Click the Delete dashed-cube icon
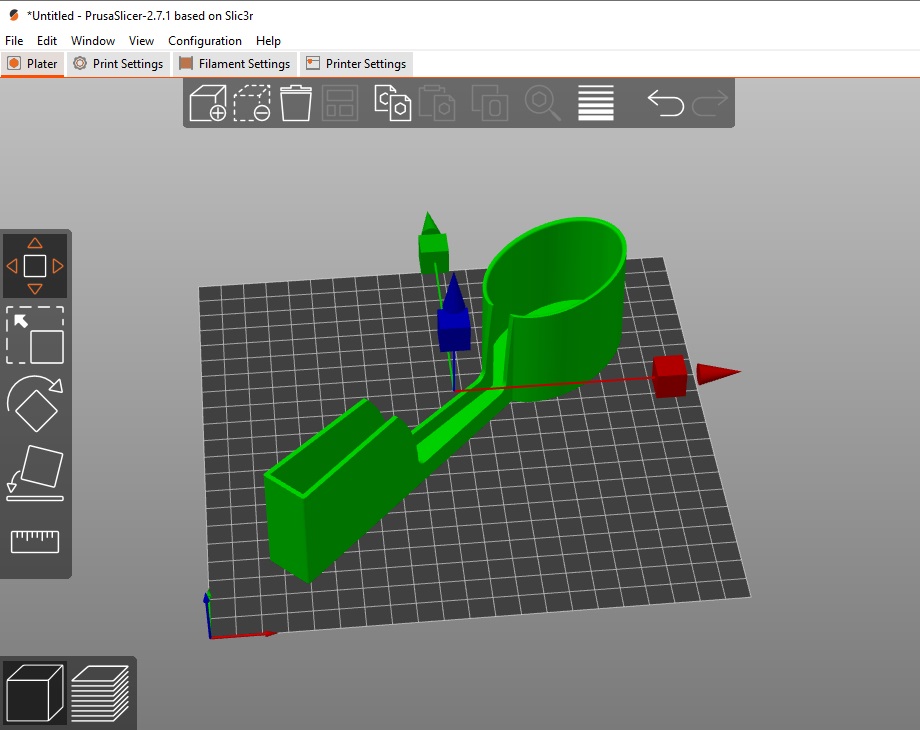 coord(252,103)
